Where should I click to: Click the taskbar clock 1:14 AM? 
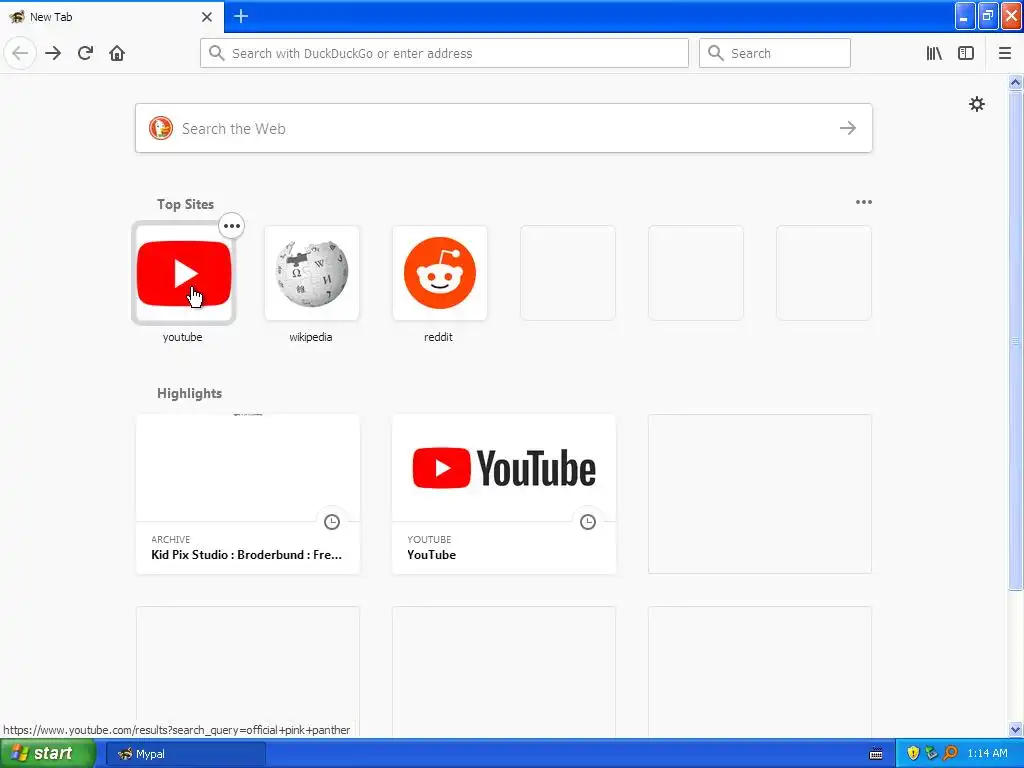[987, 753]
